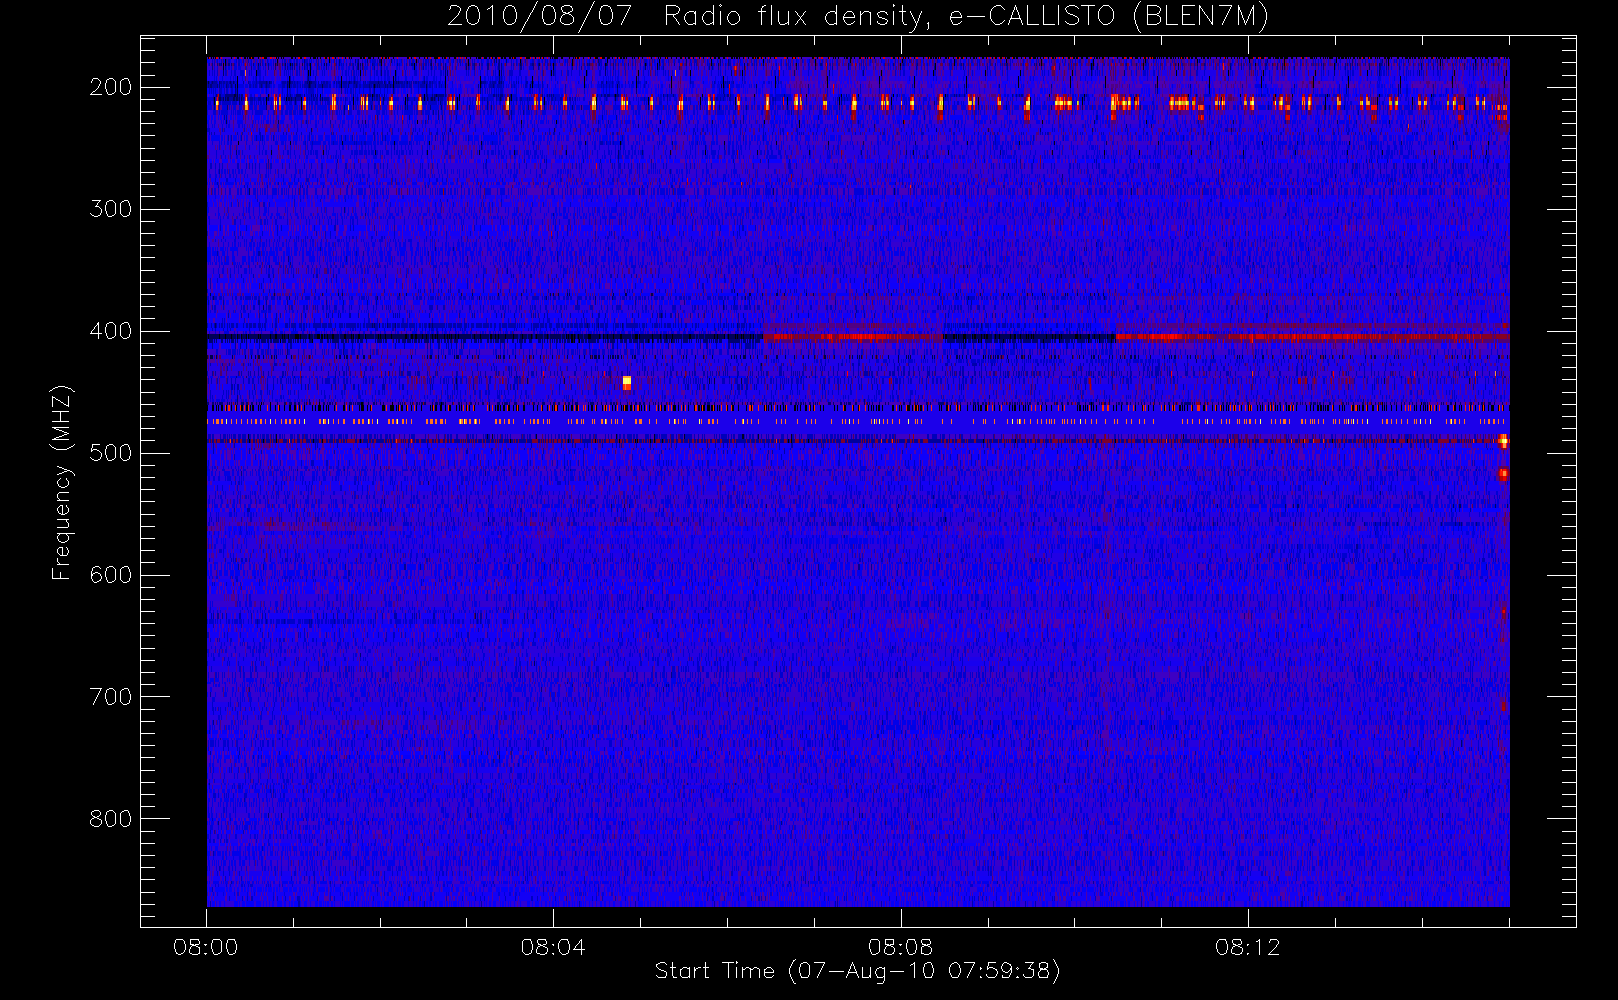The height and width of the screenshot is (1000, 1618).
Task: Click the 08:12 time tick label
Action: [1247, 947]
